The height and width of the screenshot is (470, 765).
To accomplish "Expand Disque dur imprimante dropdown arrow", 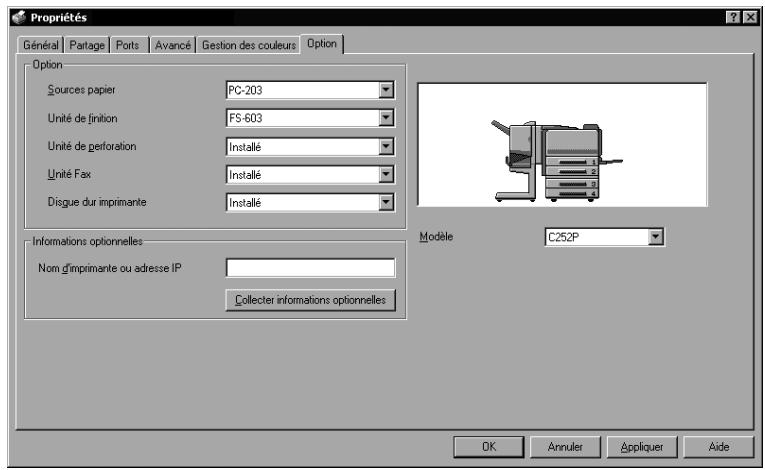I will (x=386, y=202).
